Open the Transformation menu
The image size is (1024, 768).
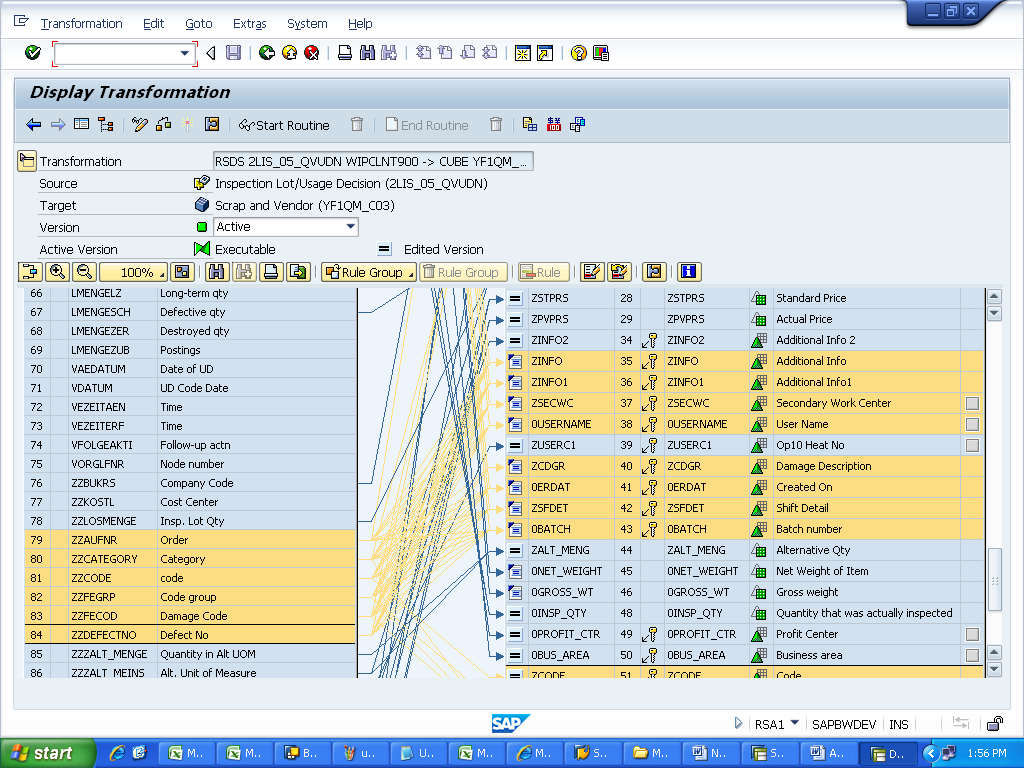(82, 24)
